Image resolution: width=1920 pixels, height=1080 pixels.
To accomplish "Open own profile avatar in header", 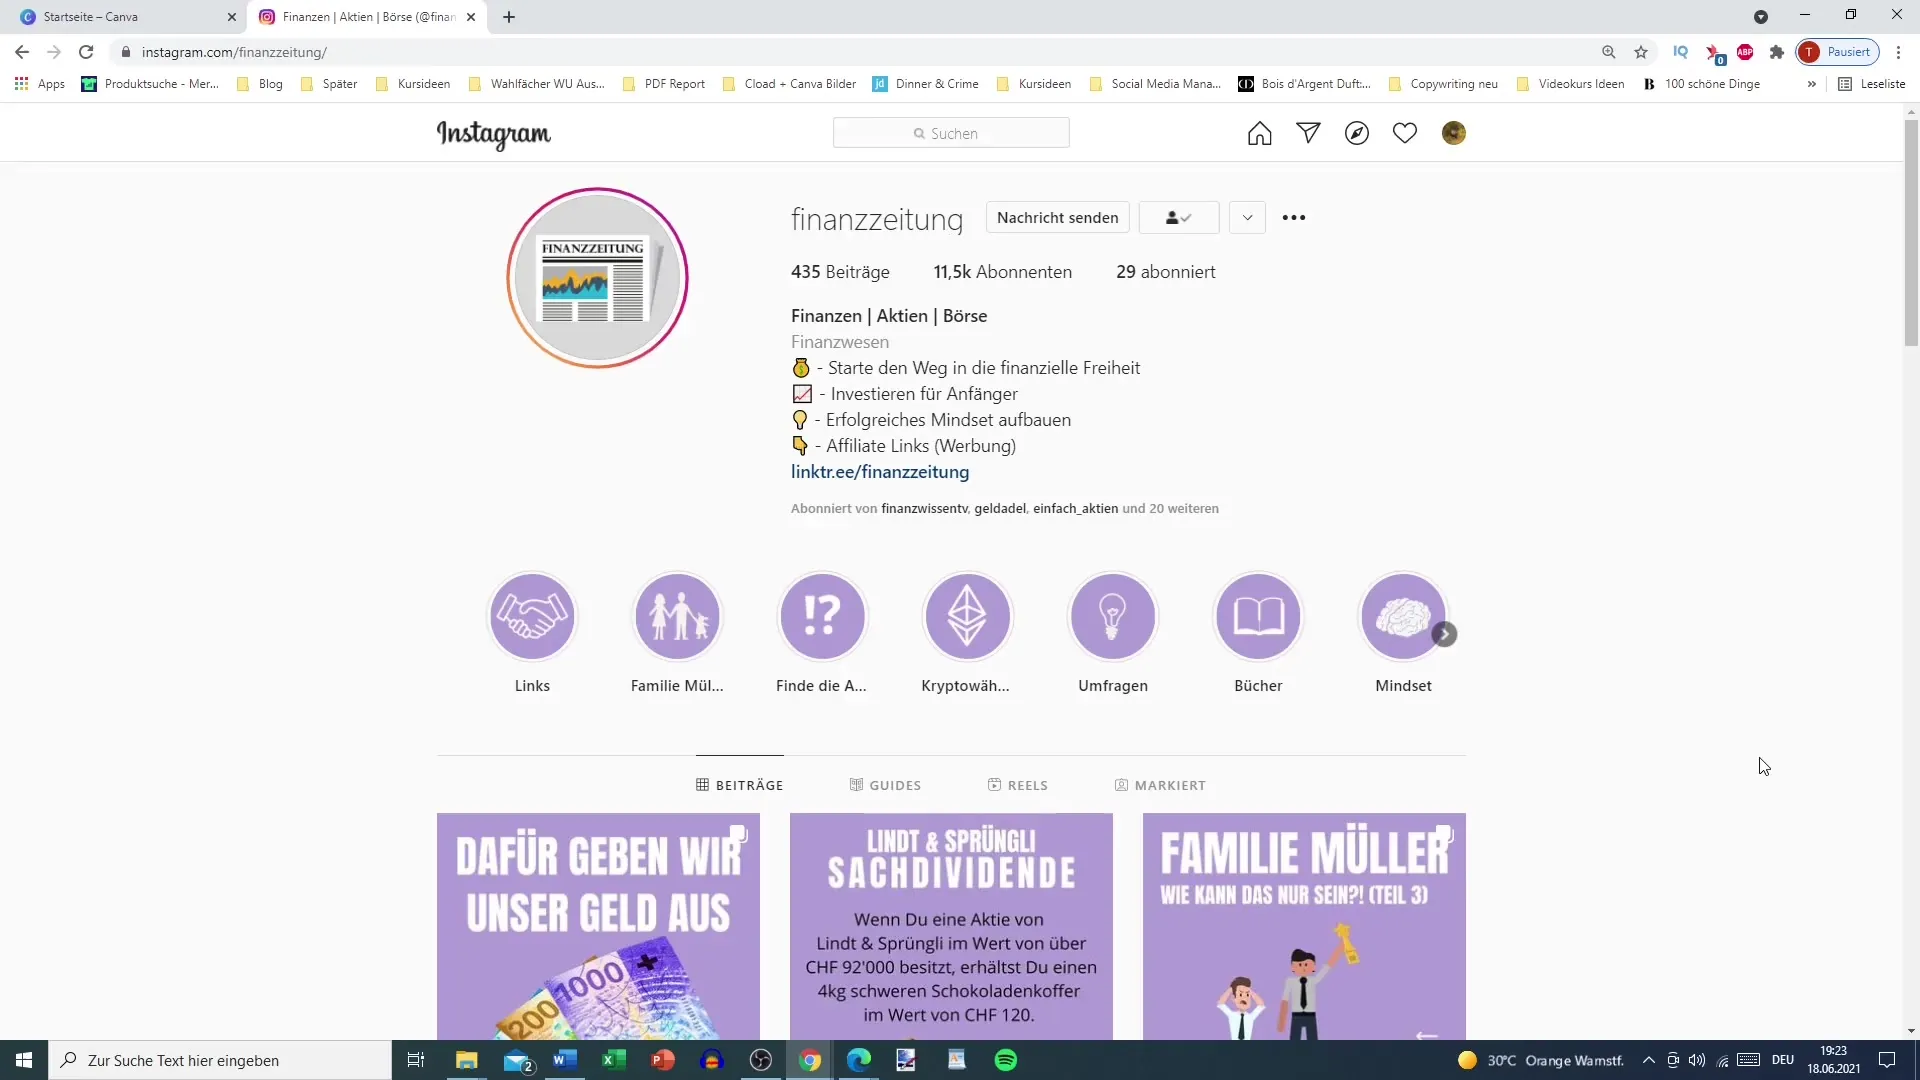I will click(x=1454, y=133).
